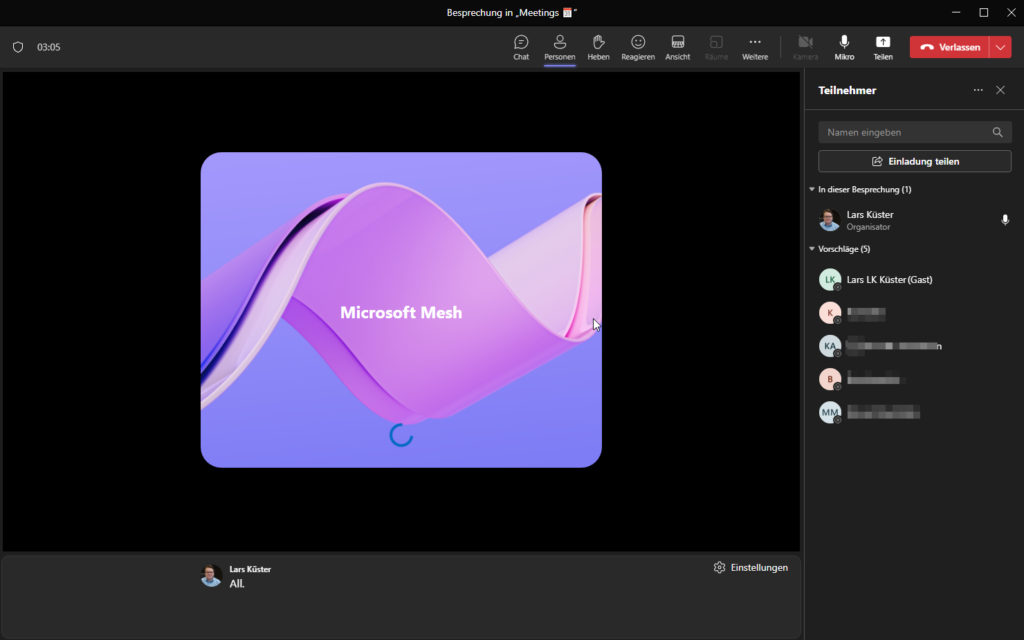Open caption Einstellungen settings
1024x640 pixels.
751,568
